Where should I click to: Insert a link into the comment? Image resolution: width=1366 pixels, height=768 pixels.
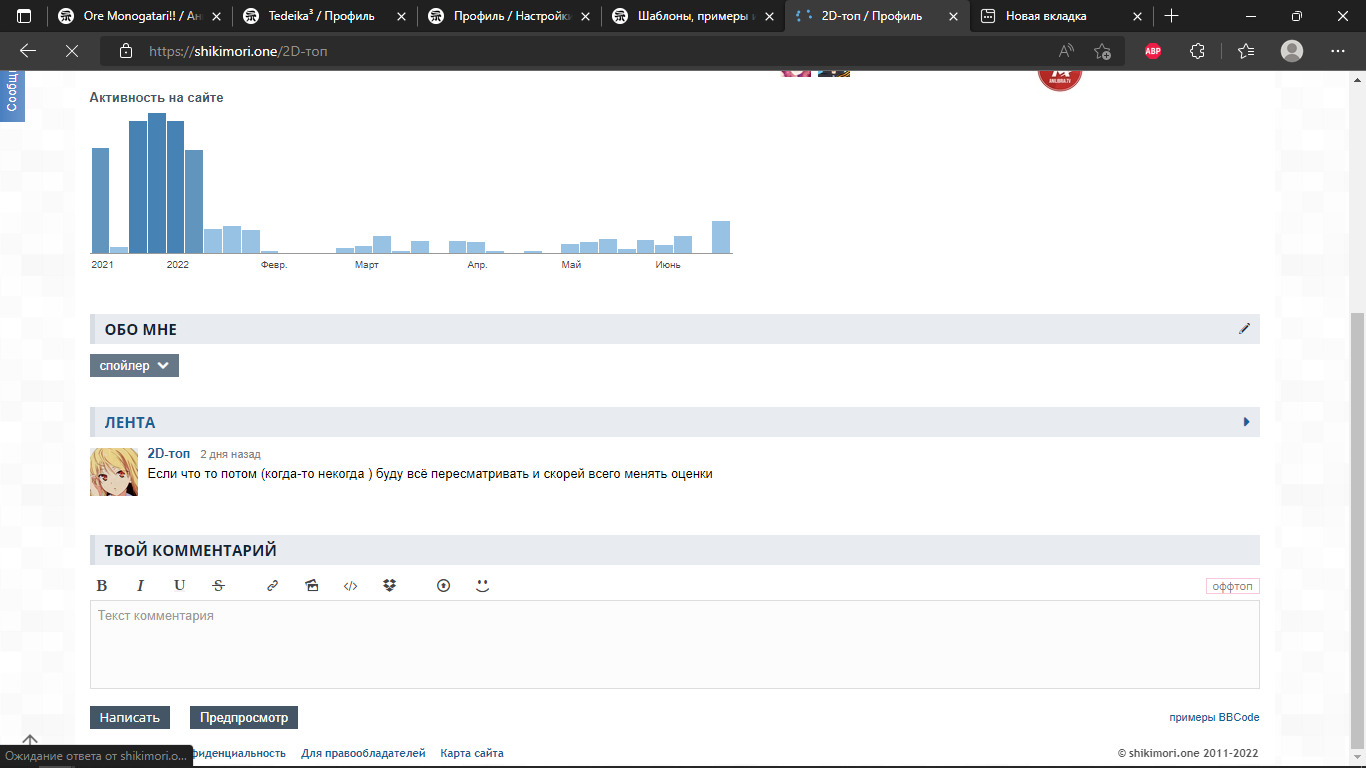(272, 586)
